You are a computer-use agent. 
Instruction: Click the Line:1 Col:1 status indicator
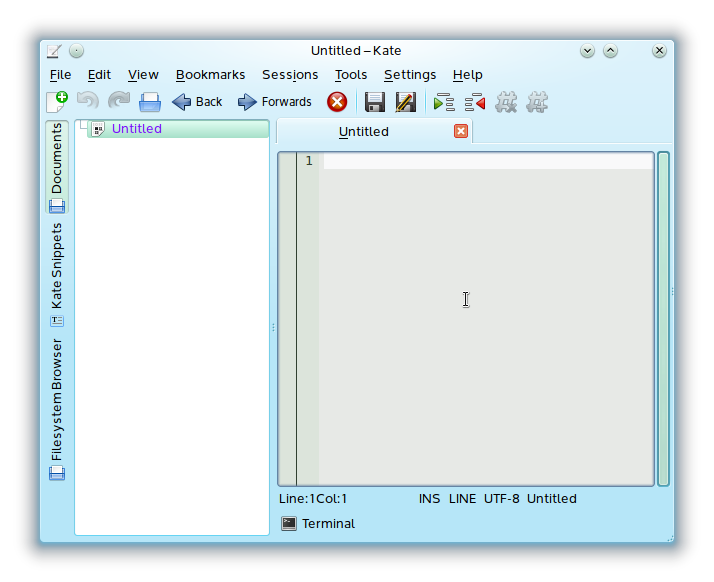click(313, 499)
